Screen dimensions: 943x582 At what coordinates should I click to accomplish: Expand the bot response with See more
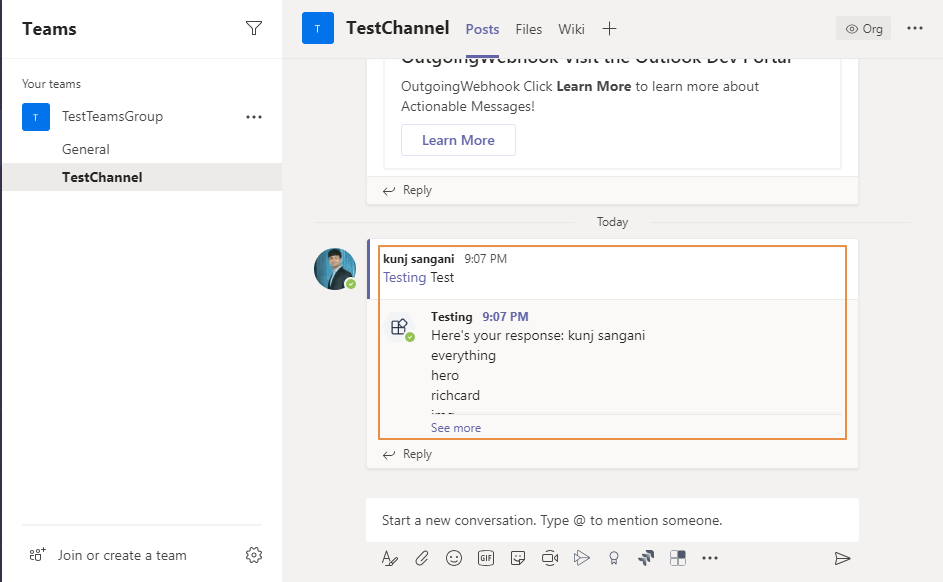(x=456, y=427)
